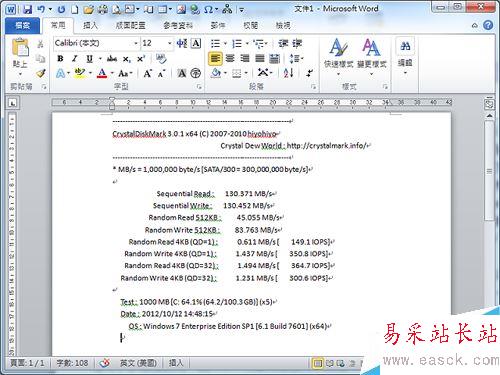Screen dimensions: 500x375
Task: Click the Numbering list icon
Action: (x=237, y=44)
